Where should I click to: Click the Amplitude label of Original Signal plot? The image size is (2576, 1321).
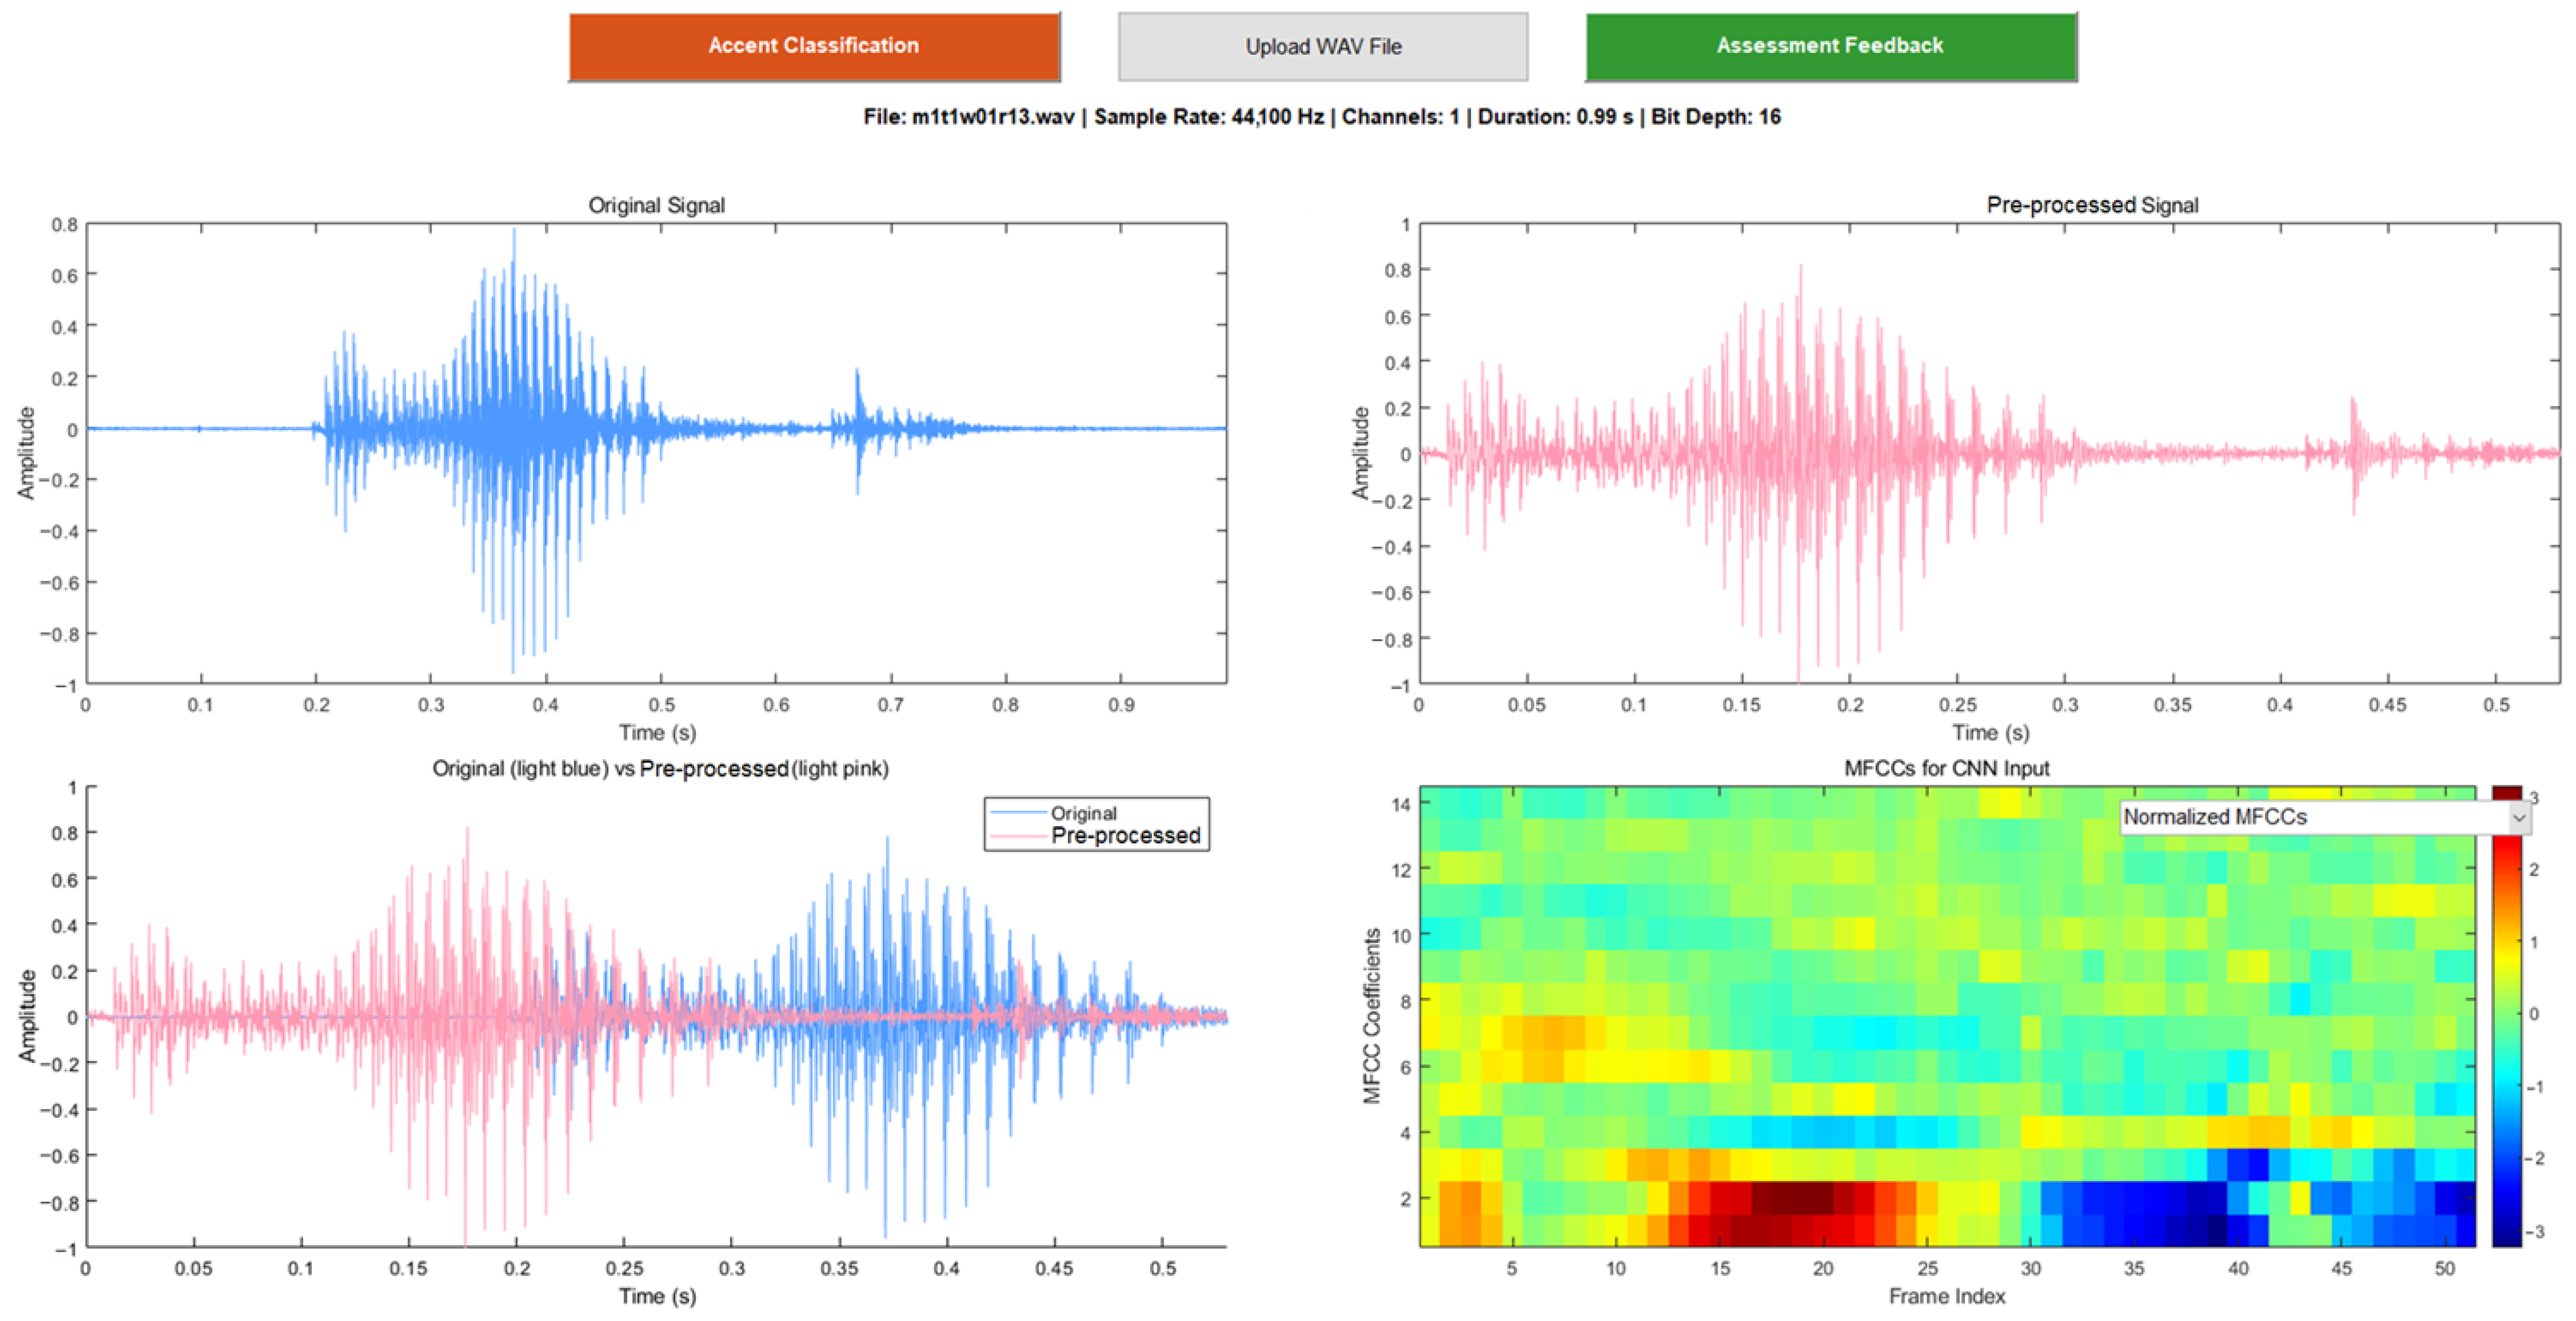[x=26, y=453]
